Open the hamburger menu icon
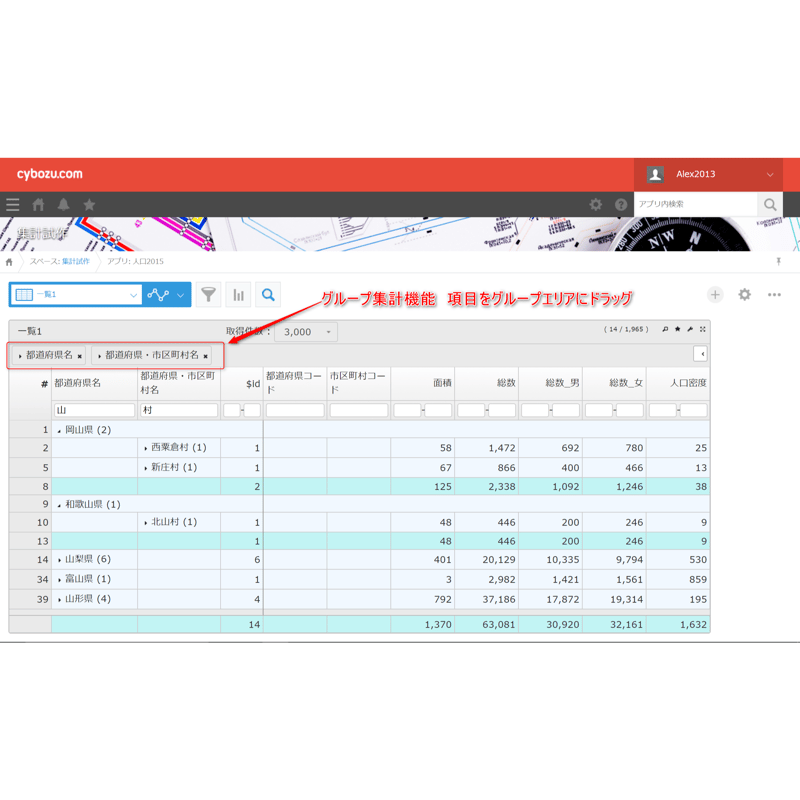Viewport: 800px width, 800px height. pyautogui.click(x=13, y=205)
